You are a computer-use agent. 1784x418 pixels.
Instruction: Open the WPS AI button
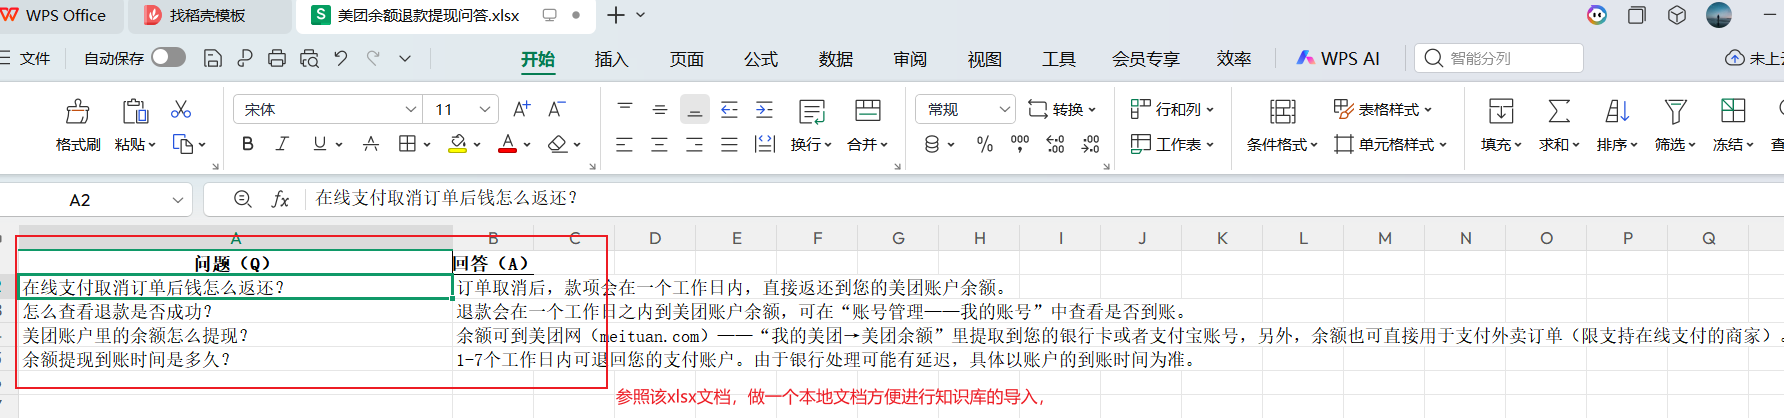click(1338, 58)
